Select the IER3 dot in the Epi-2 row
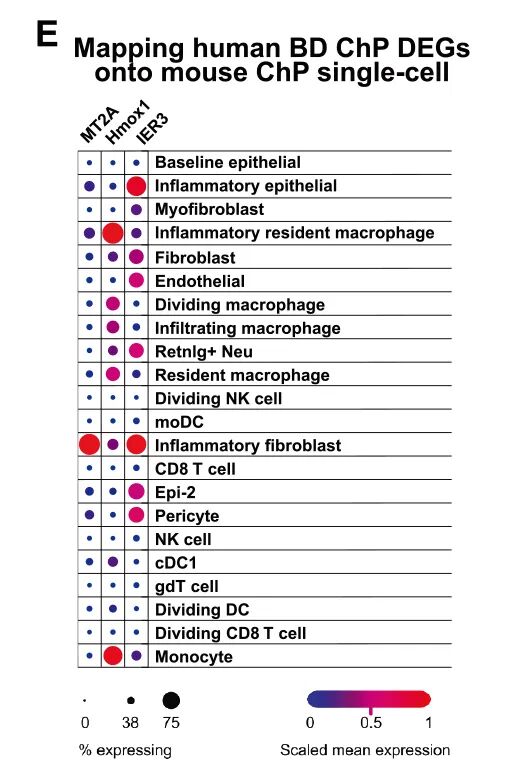Image resolution: width=511 pixels, height=781 pixels. pyautogui.click(x=136, y=492)
